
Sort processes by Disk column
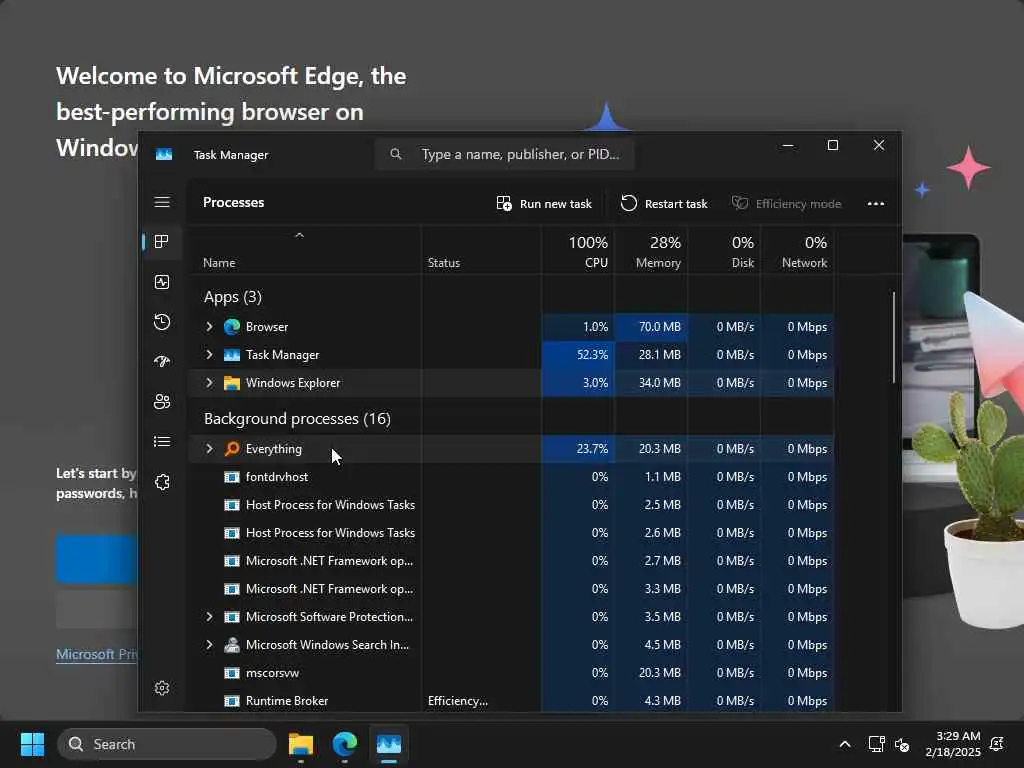724,251
